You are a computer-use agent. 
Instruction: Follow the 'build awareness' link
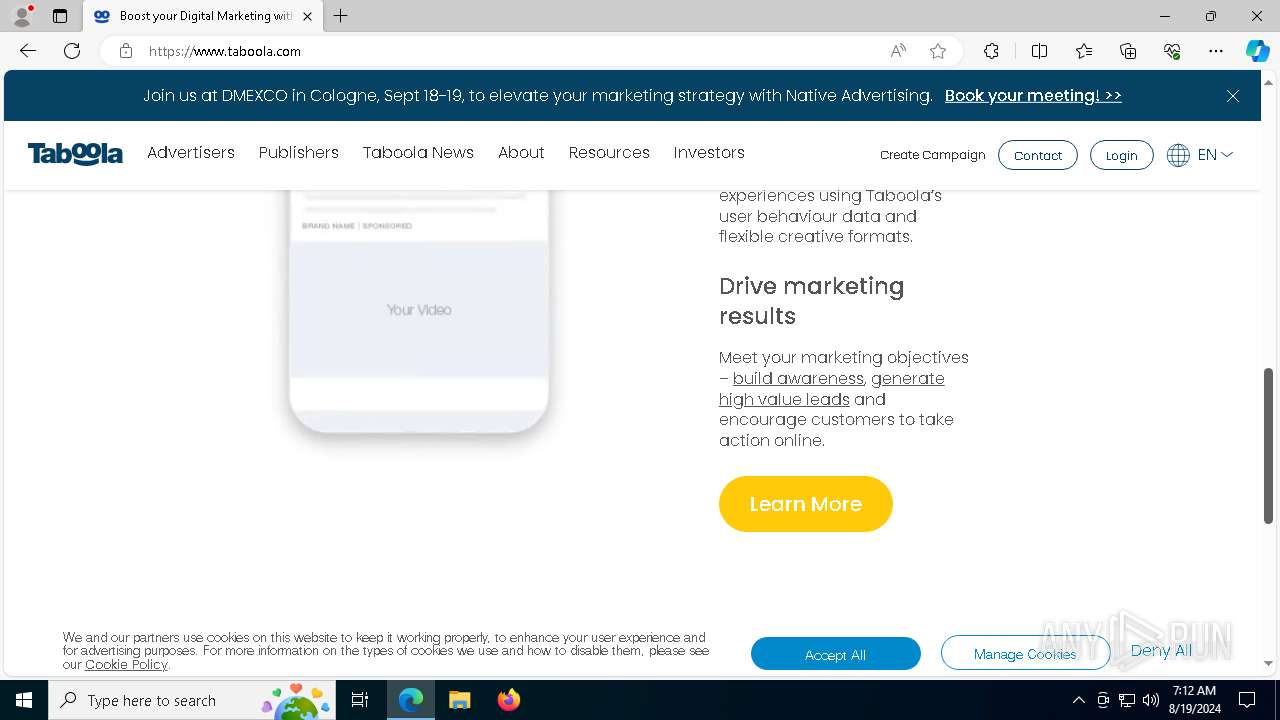pyautogui.click(x=798, y=378)
